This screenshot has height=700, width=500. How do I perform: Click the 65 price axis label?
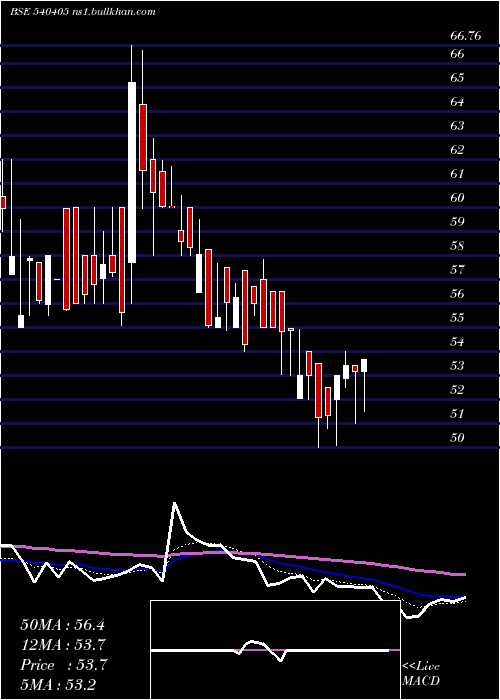point(458,78)
